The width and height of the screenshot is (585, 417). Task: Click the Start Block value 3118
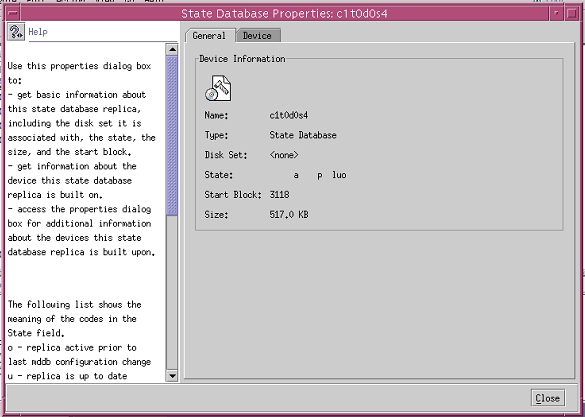pos(279,195)
